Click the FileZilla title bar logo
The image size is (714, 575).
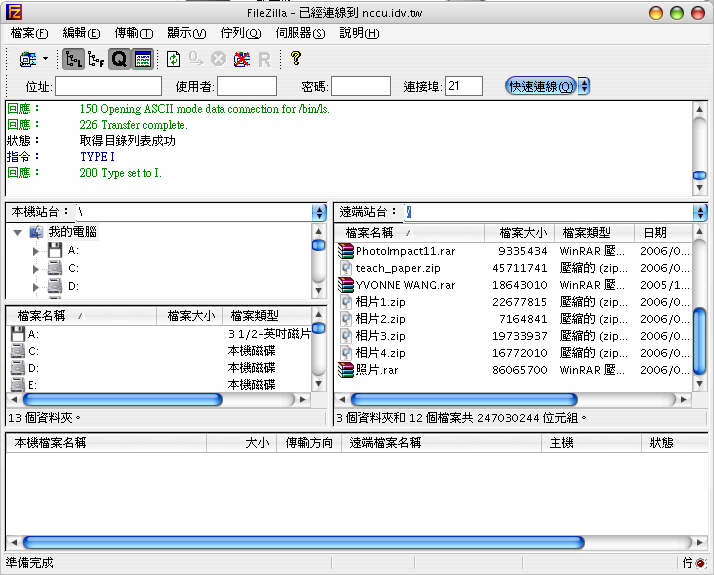tap(14, 12)
